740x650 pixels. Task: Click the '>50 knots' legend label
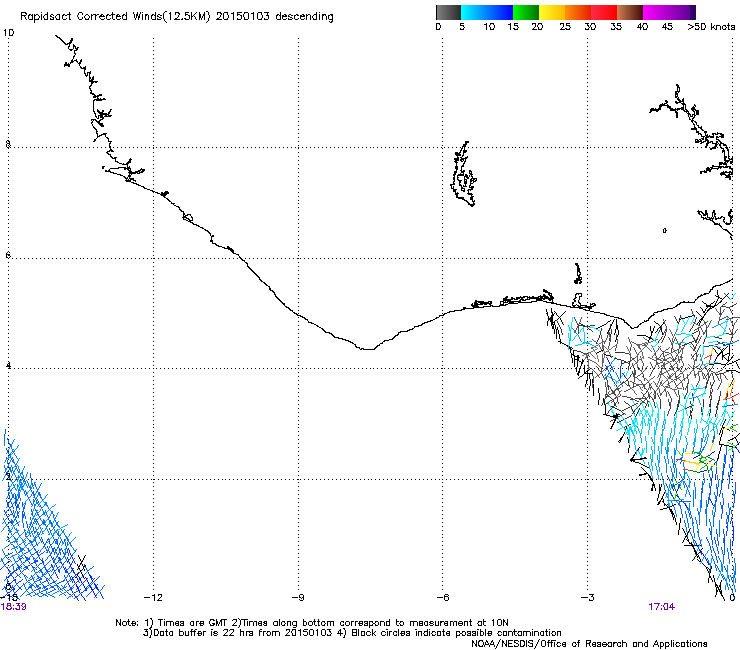click(711, 27)
